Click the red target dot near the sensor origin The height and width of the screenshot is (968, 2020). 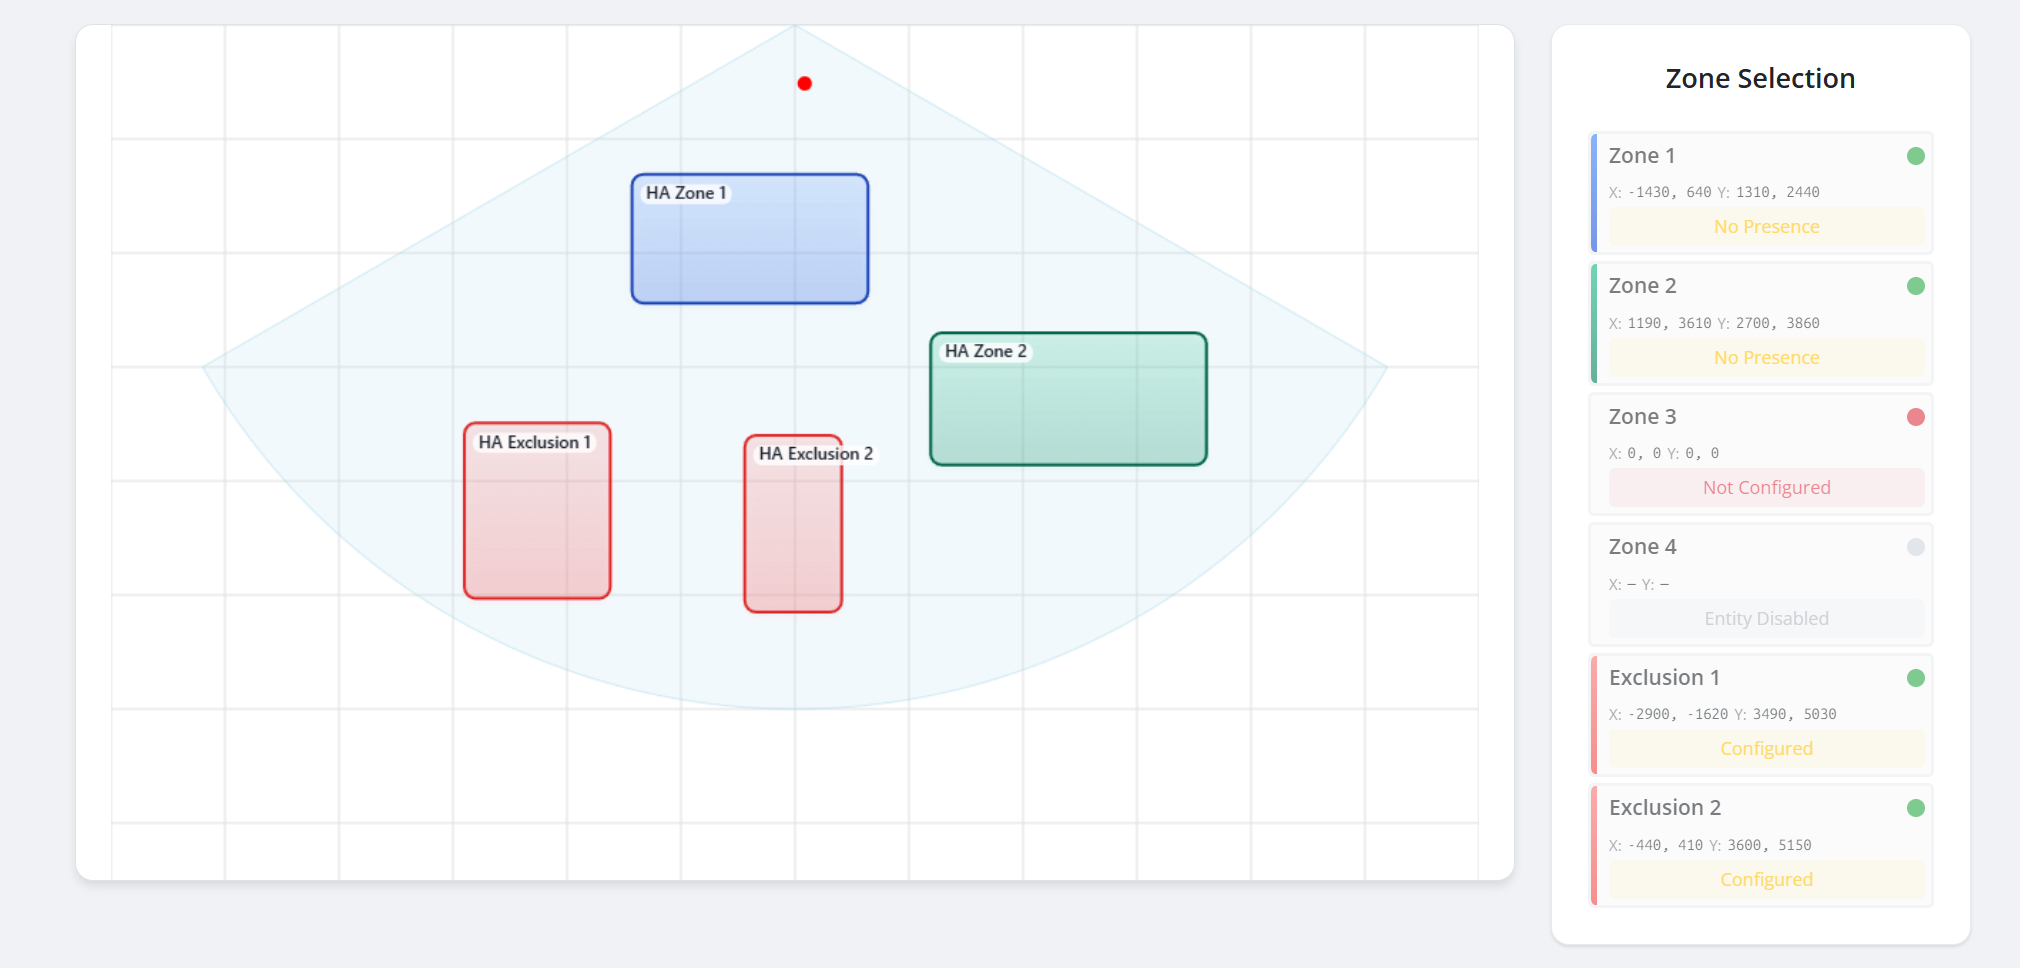click(804, 83)
